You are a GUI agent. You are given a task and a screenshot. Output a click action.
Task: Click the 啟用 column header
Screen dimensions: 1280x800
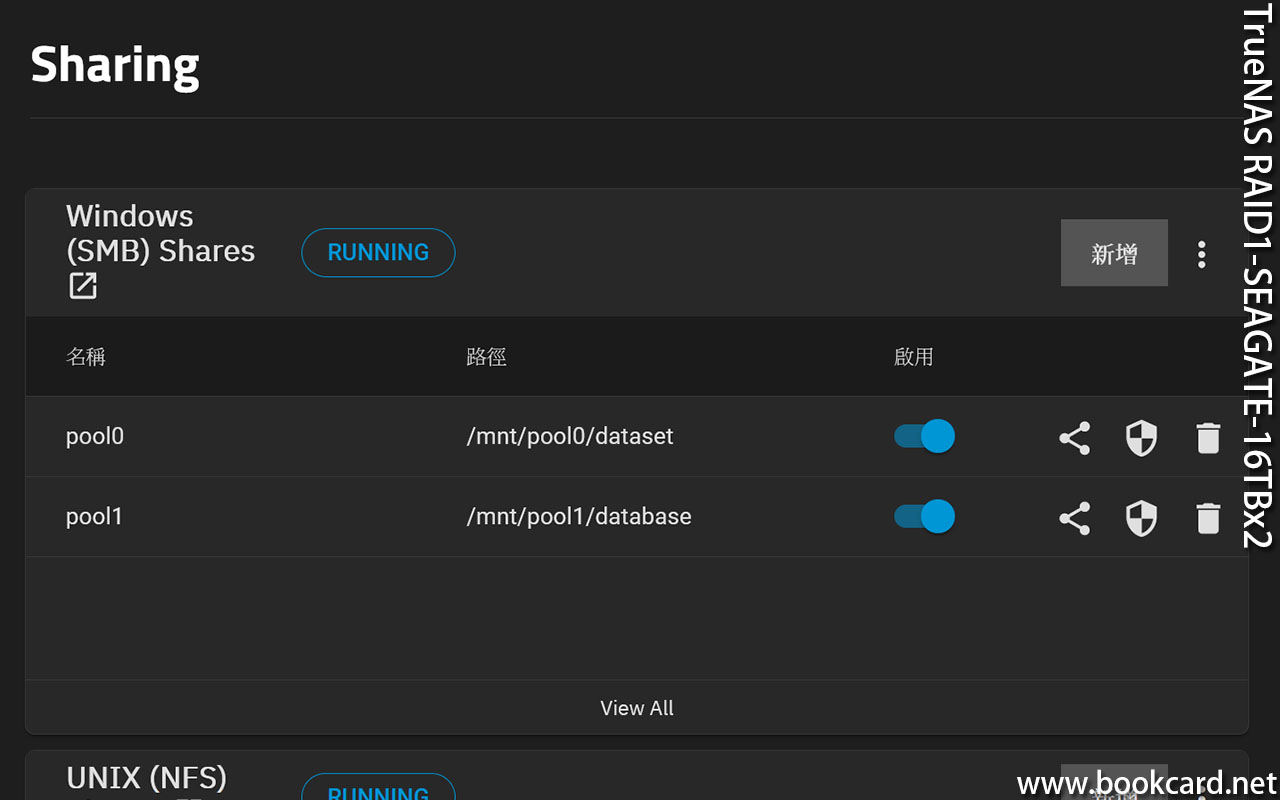913,357
